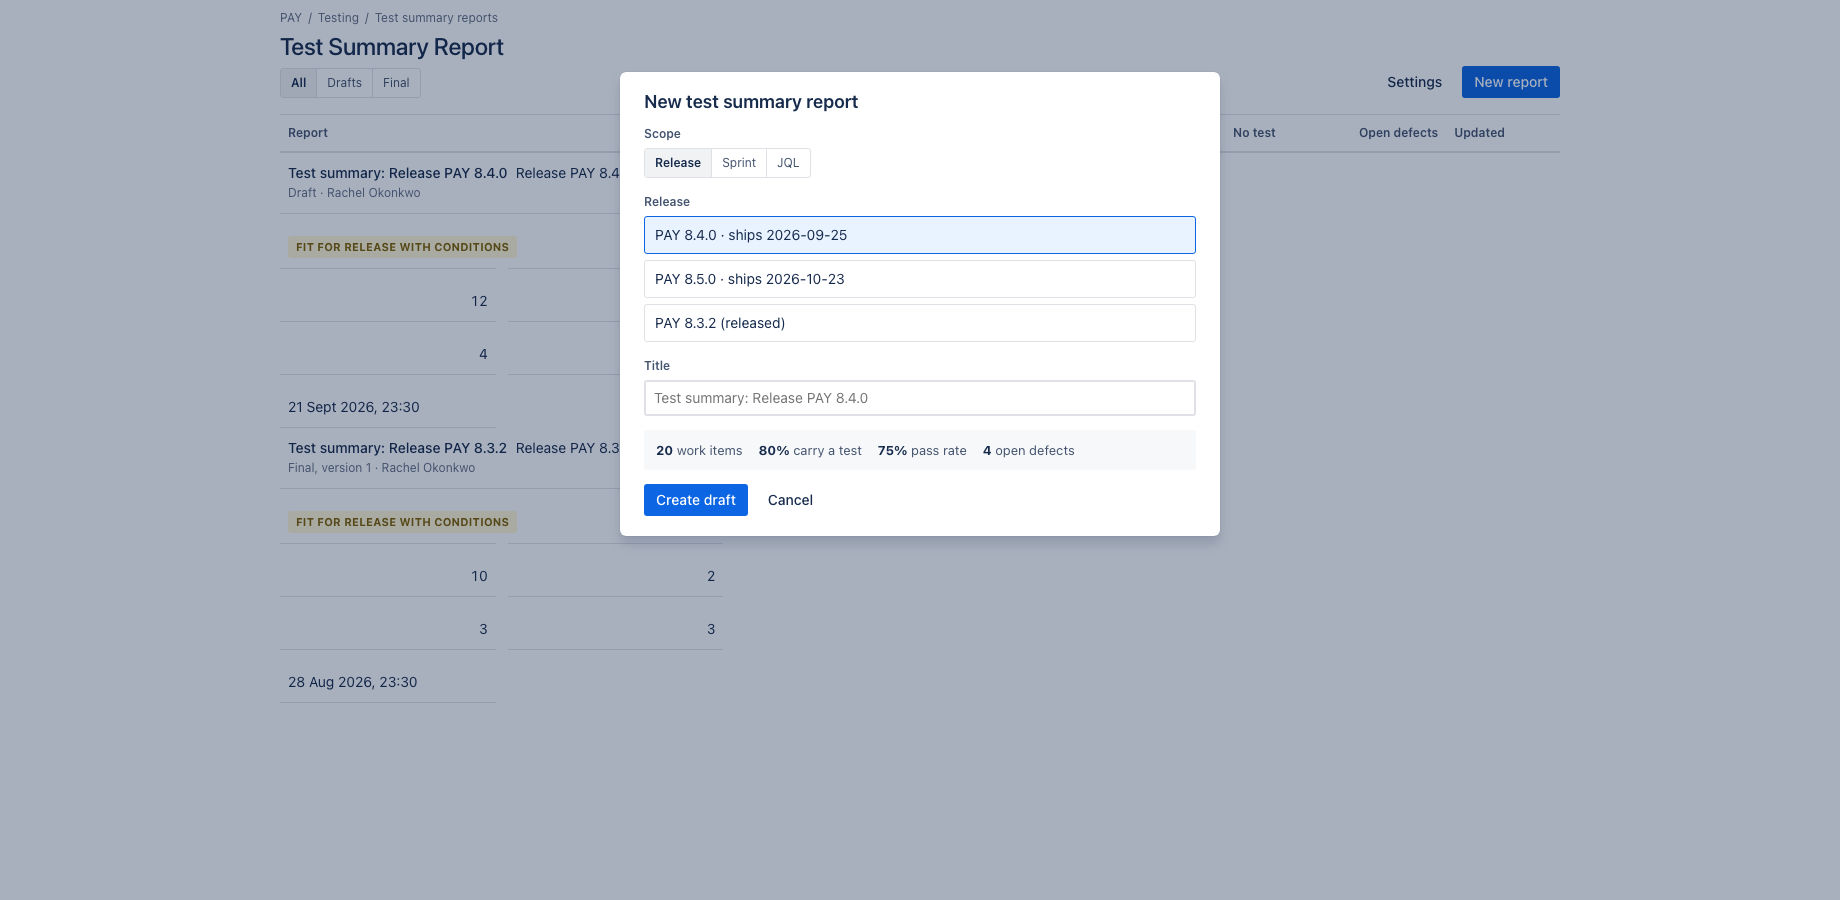1840x900 pixels.
Task: Open report Test summary: Release PAY 8.3.2
Action: click(397, 448)
